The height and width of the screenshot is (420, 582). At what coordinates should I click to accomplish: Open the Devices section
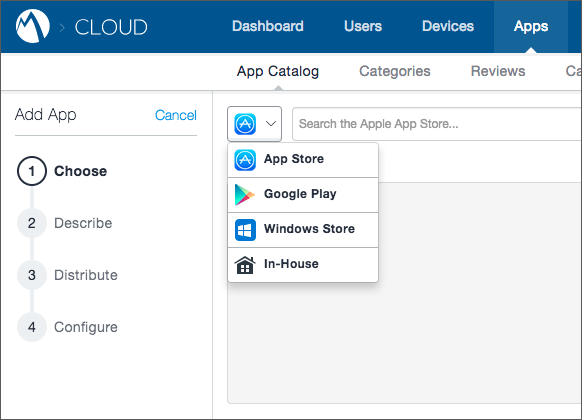448,26
